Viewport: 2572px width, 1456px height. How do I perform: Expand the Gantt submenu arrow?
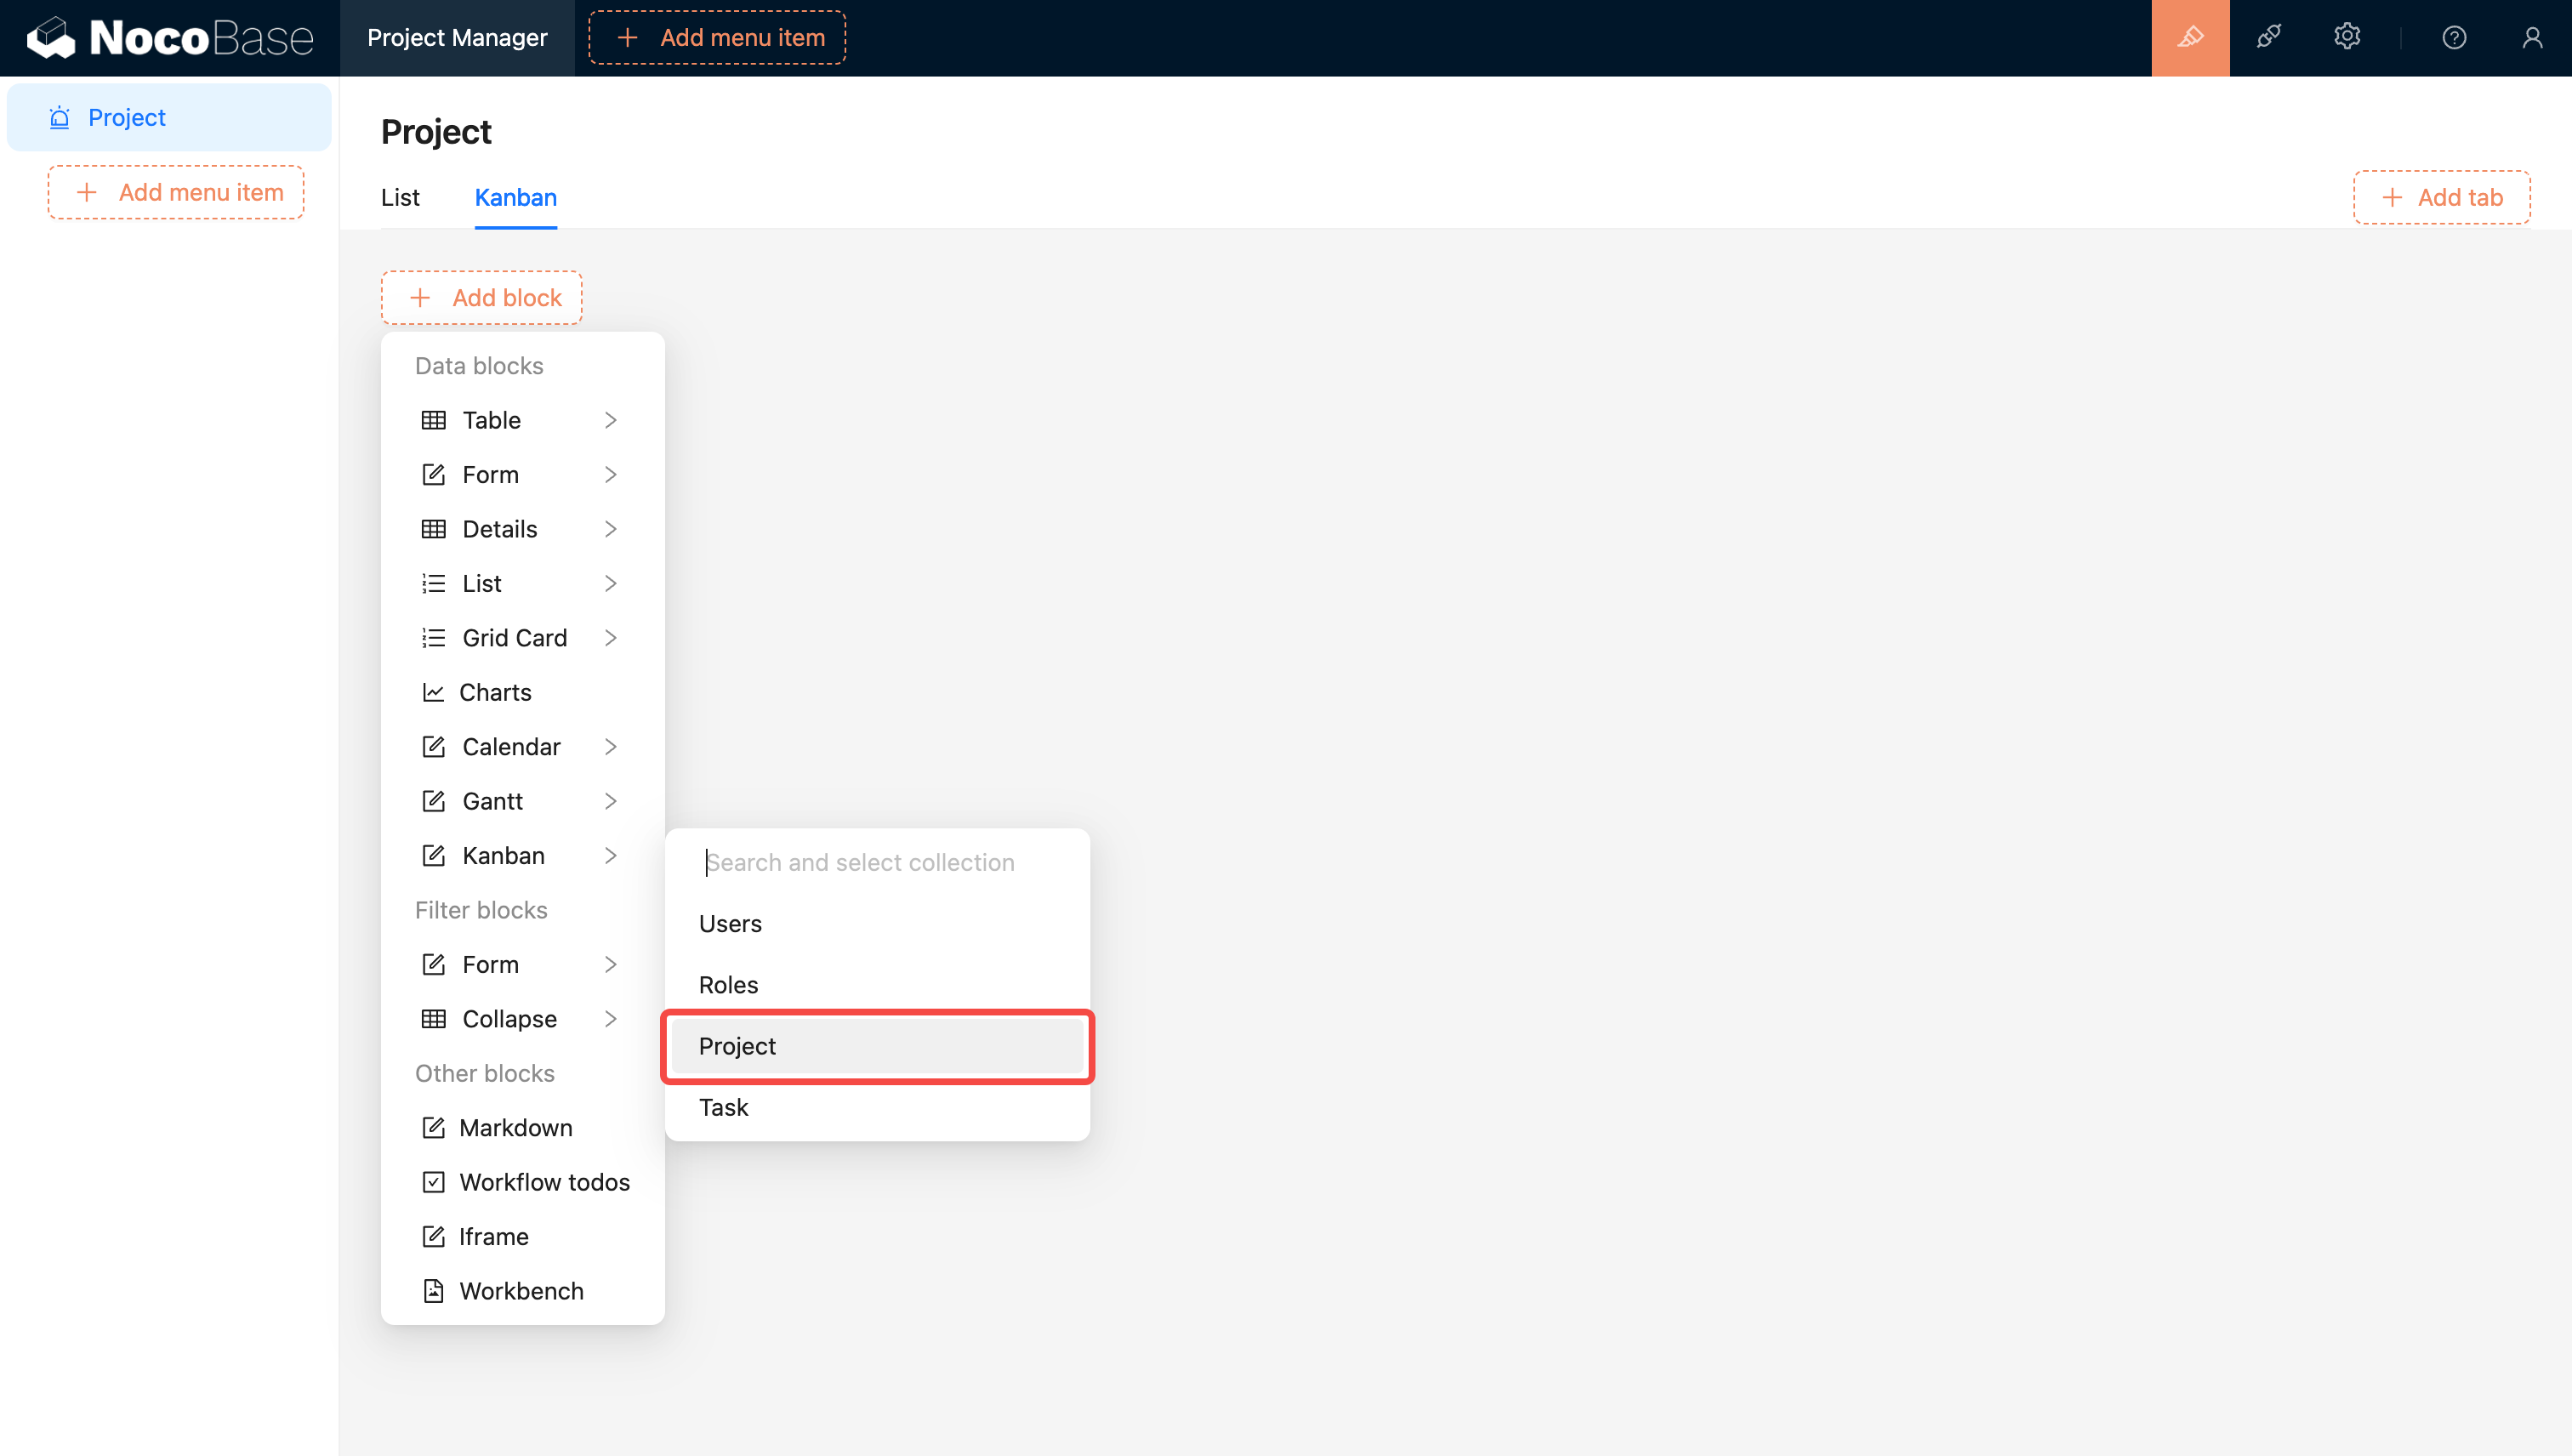coord(611,801)
